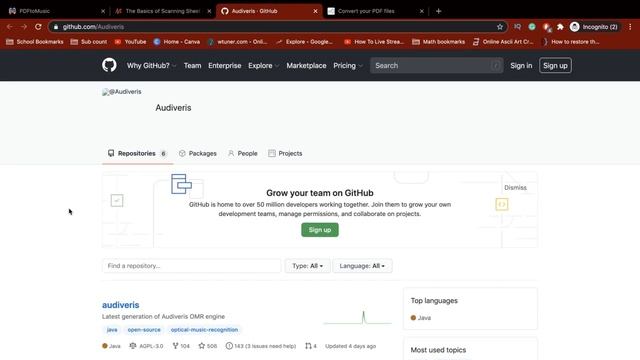Click the AGPL-3.0 license icon
Viewport: 640px width, 360px height.
[x=133, y=346]
